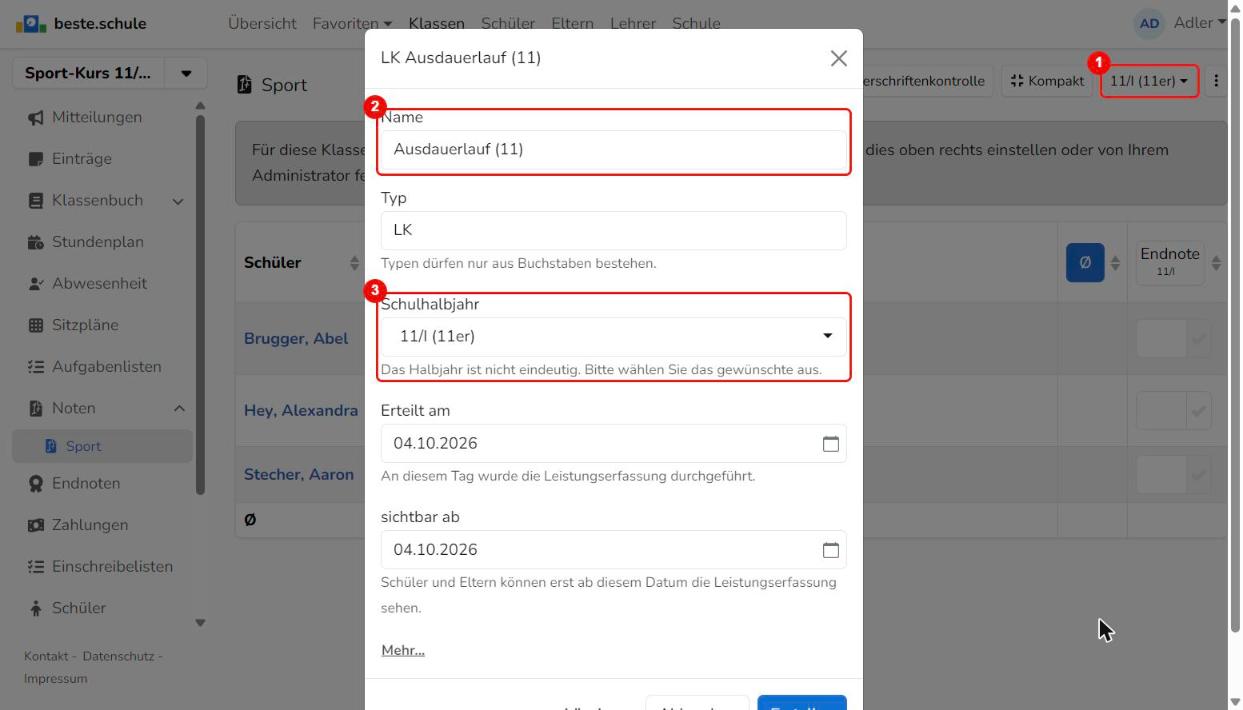Open the Schulhalbjahr select box

614,337
